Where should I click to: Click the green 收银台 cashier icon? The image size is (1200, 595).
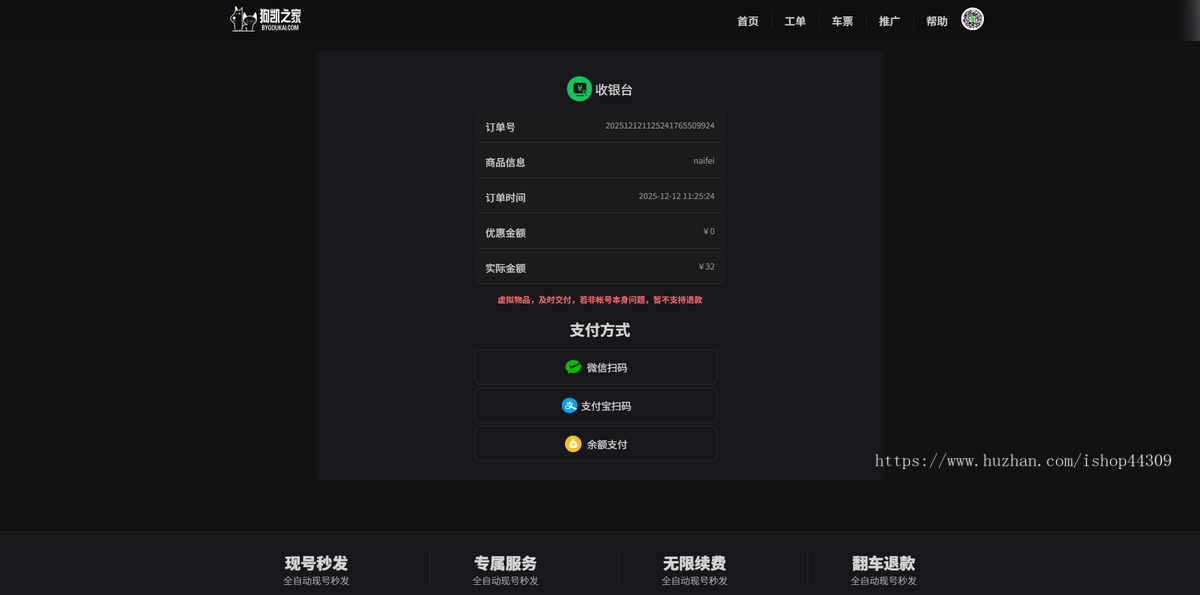point(578,88)
